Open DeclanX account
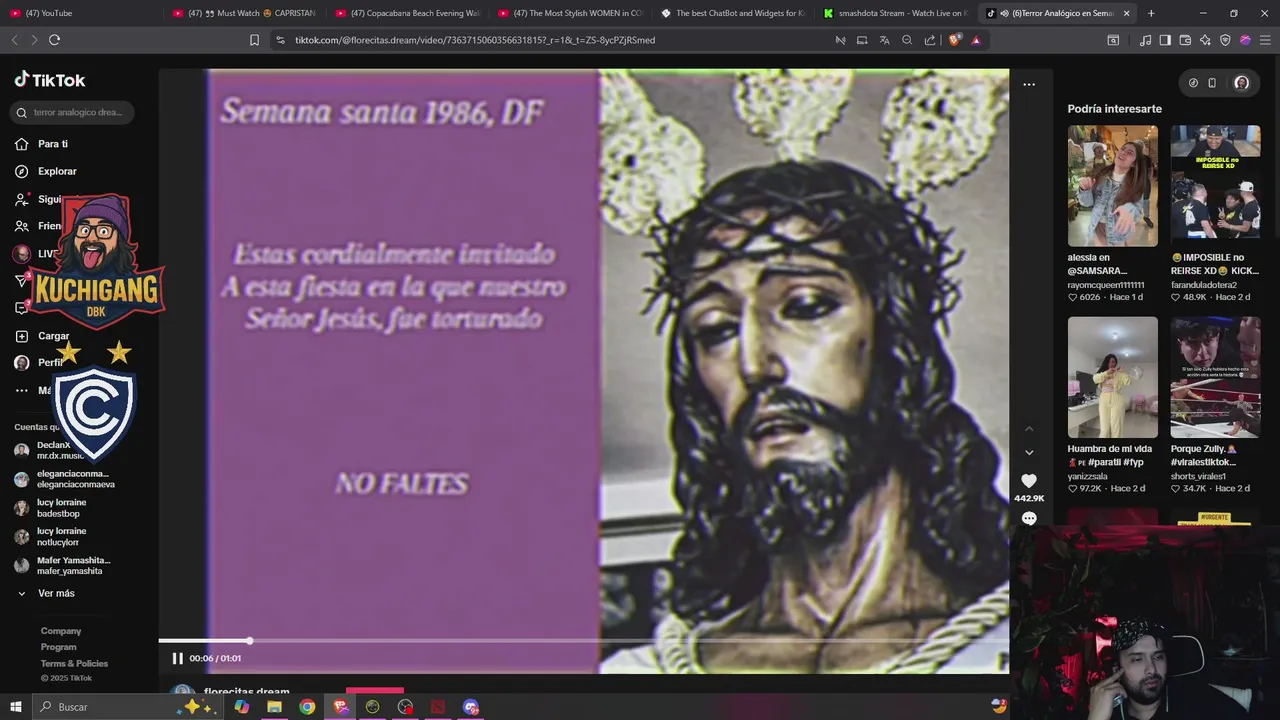 tap(50, 450)
